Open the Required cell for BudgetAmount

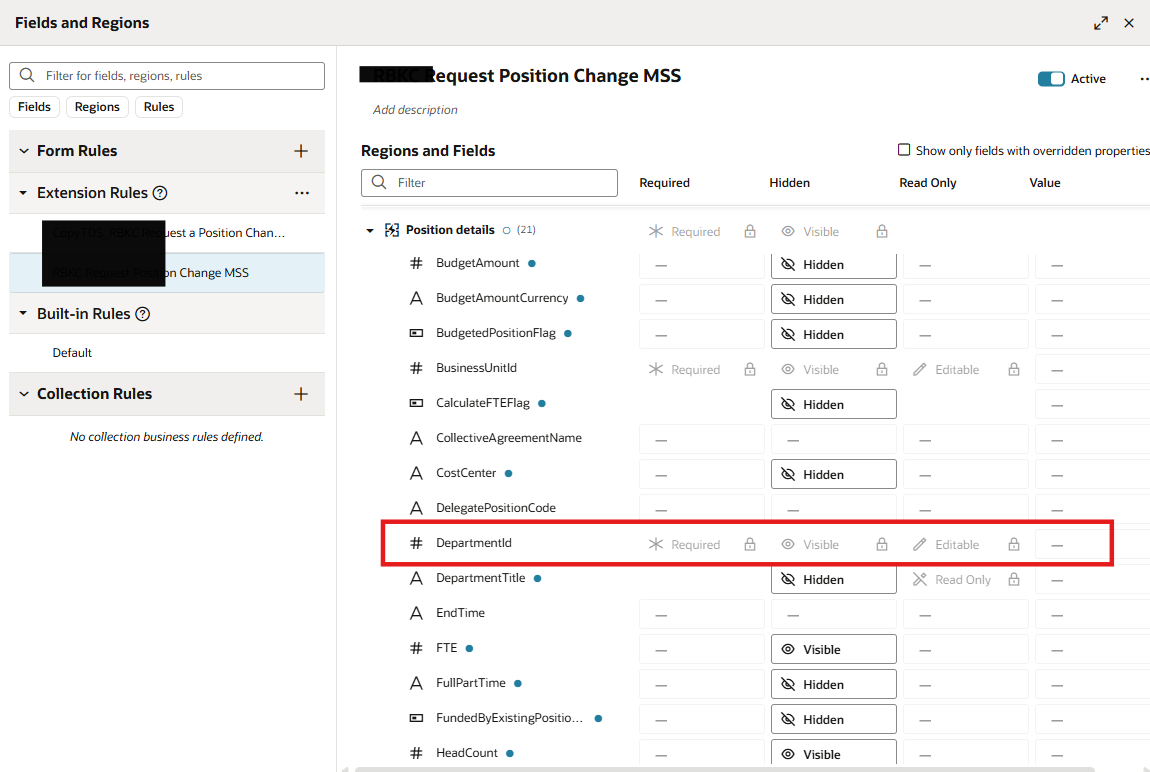[701, 265]
